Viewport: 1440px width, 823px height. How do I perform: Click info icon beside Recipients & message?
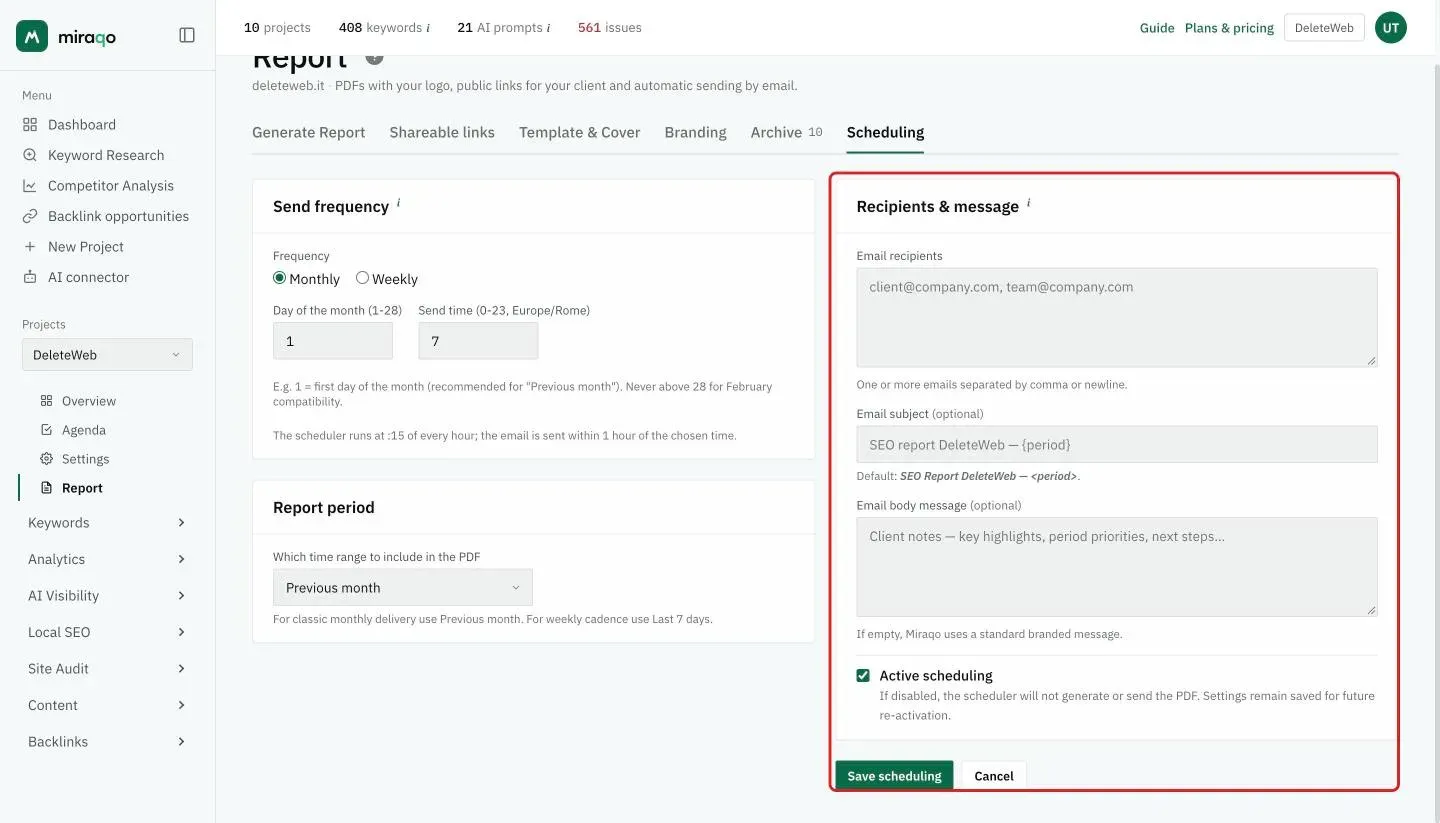tap(1028, 202)
